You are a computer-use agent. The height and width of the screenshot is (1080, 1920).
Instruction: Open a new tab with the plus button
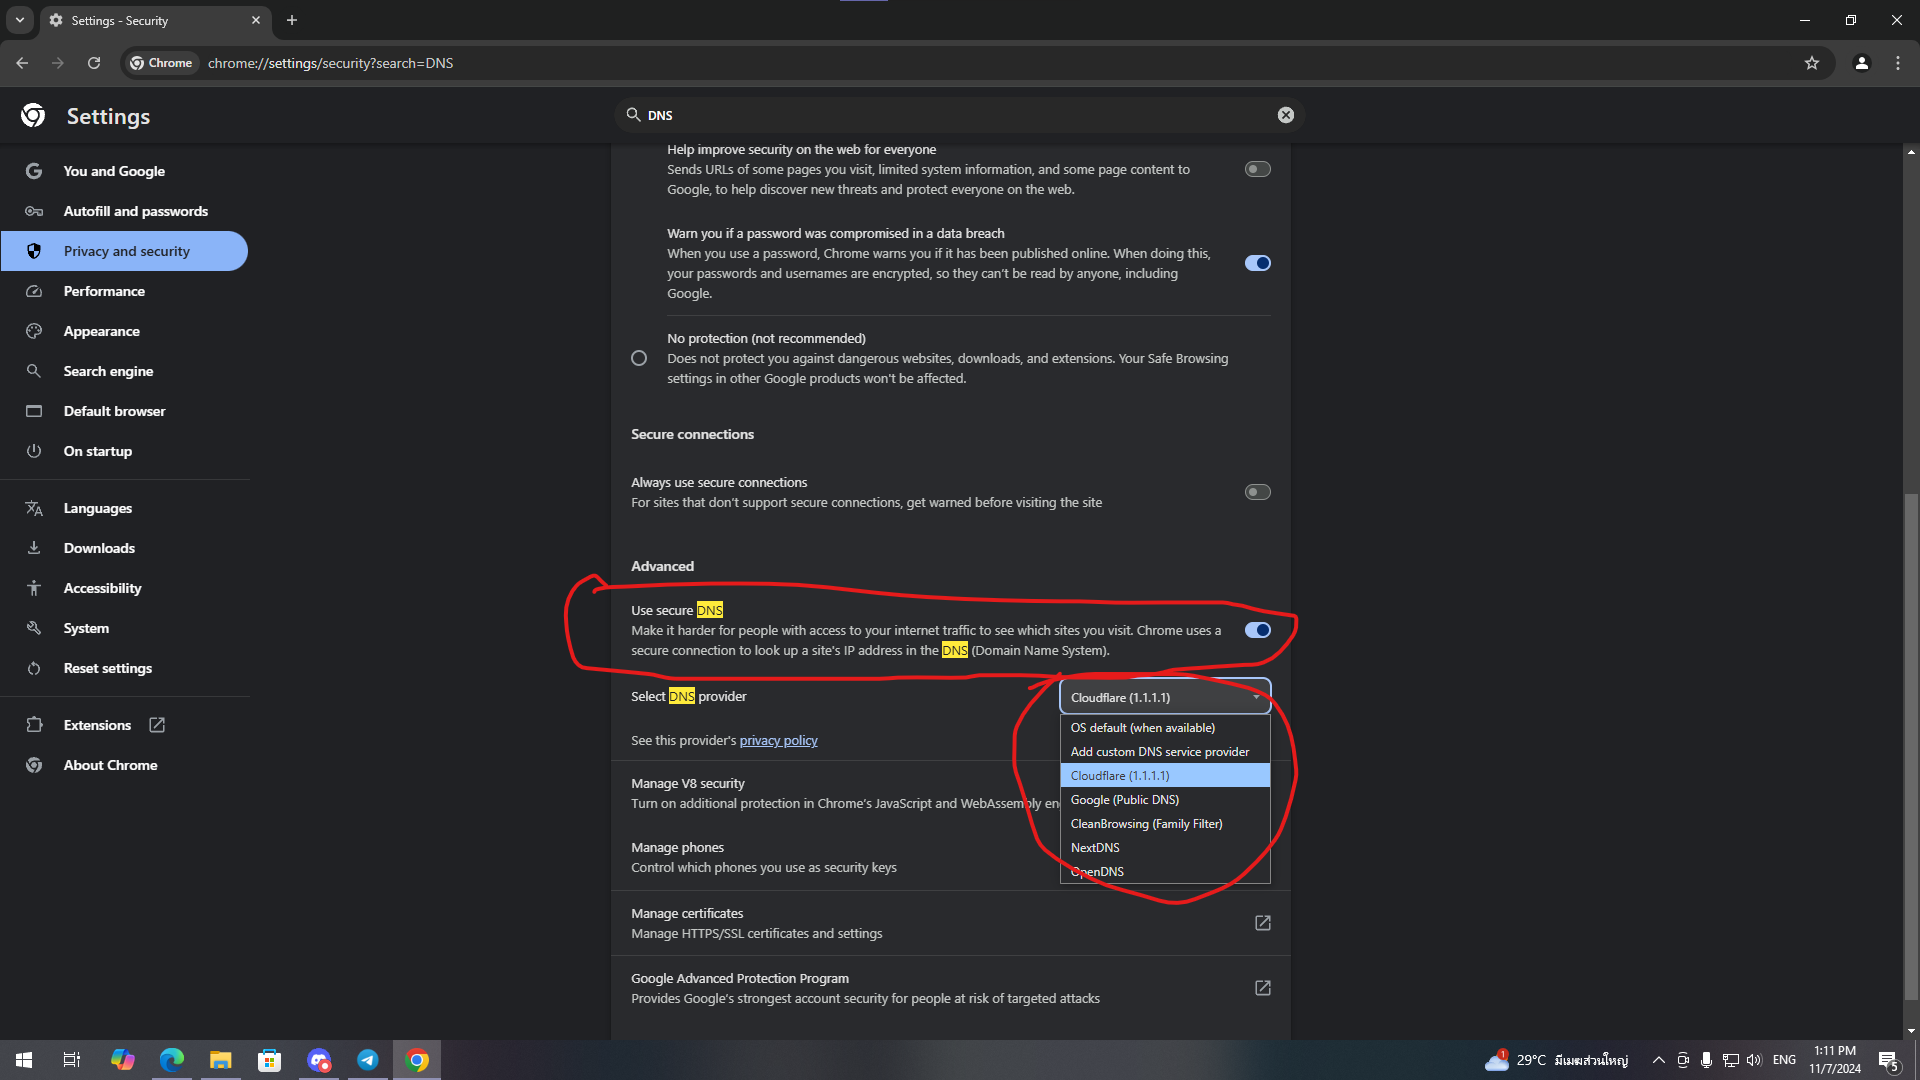pos(292,20)
